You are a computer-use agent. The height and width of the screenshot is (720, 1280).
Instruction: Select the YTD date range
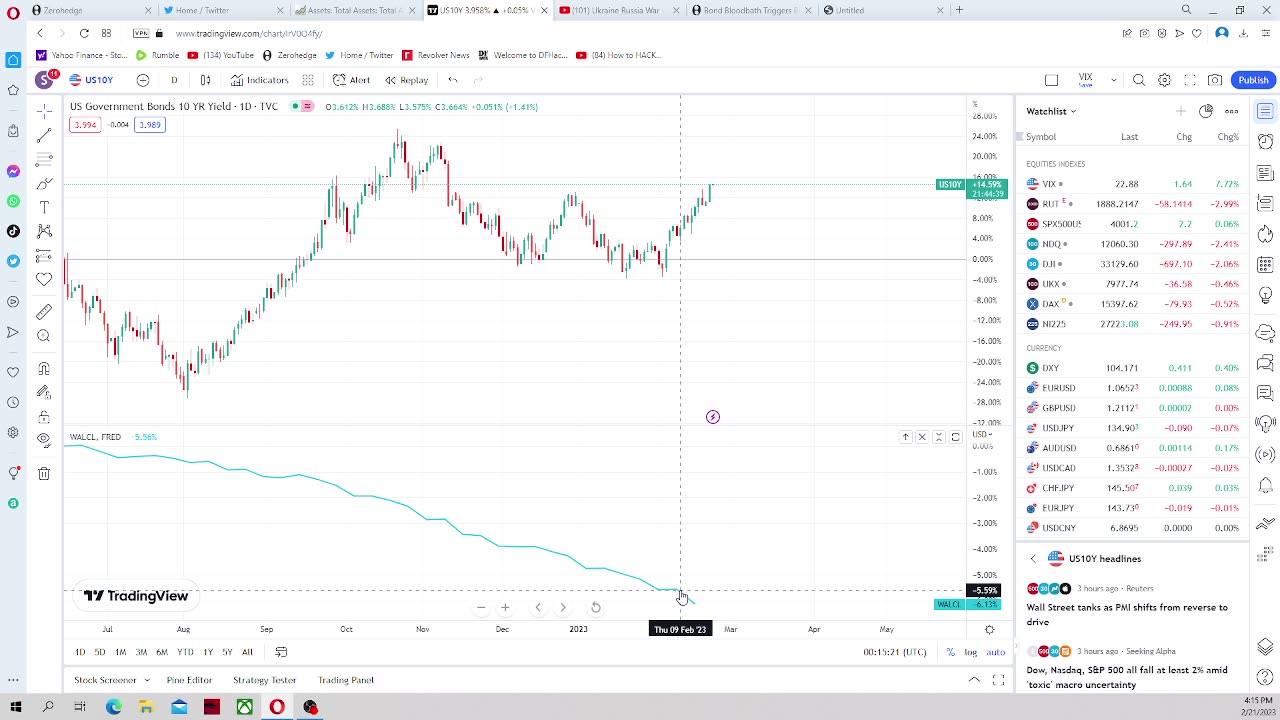pos(185,652)
